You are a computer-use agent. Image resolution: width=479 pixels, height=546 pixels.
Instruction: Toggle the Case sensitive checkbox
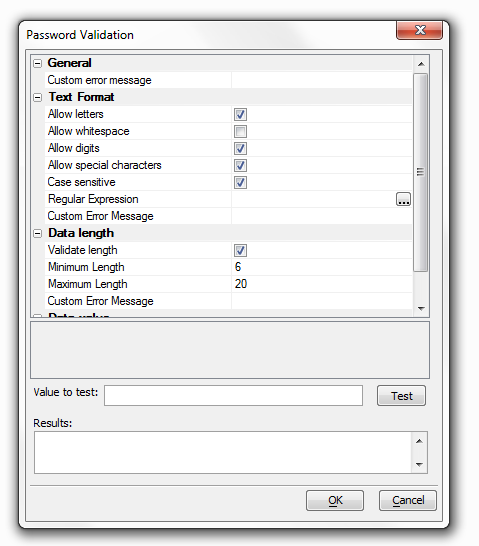pyautogui.click(x=240, y=182)
